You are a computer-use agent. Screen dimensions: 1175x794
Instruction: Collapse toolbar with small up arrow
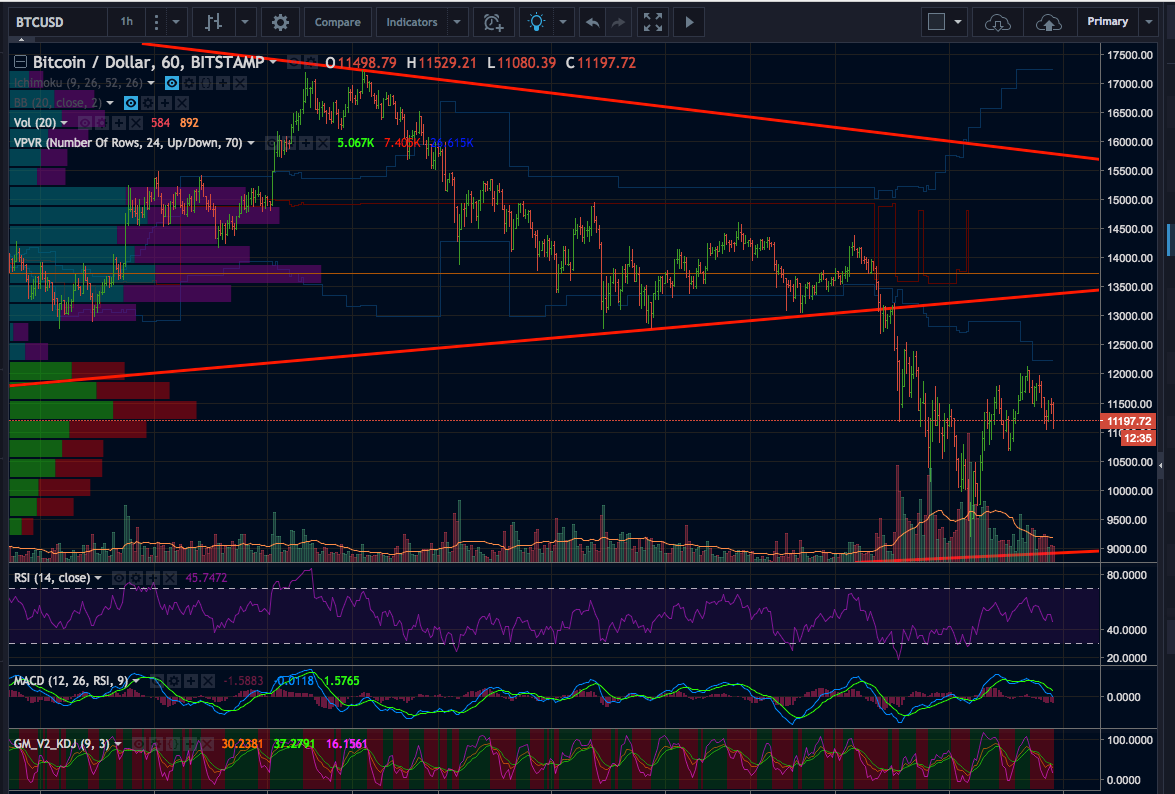[x=21, y=40]
